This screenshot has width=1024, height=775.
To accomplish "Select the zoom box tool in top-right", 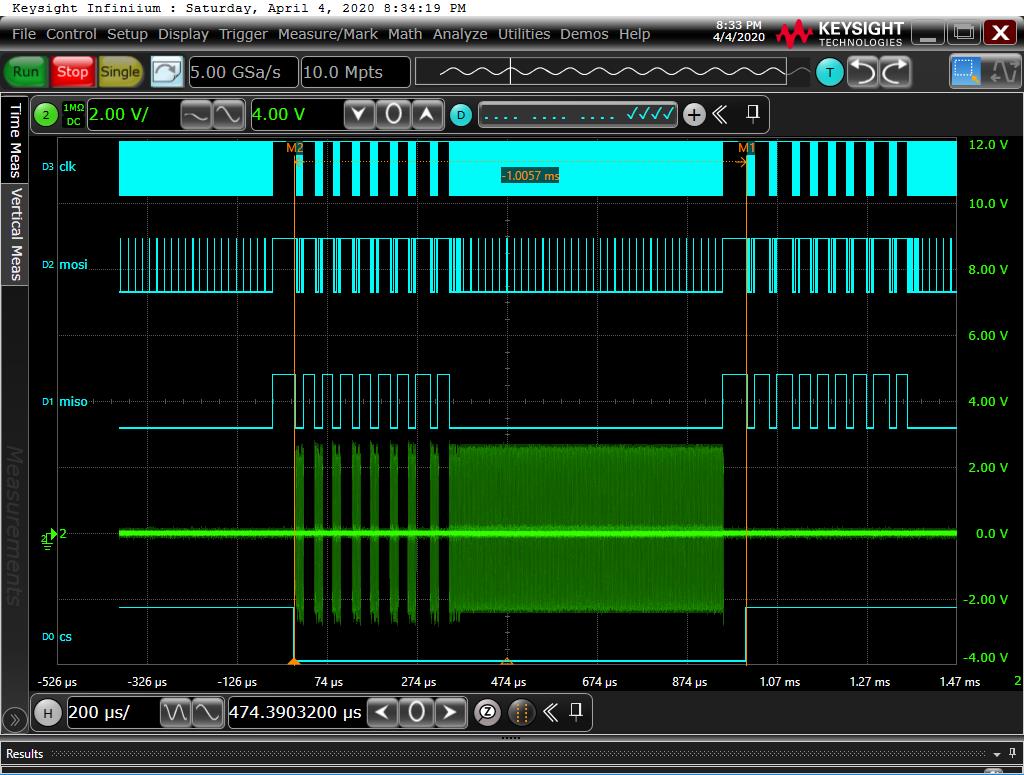I will click(966, 72).
